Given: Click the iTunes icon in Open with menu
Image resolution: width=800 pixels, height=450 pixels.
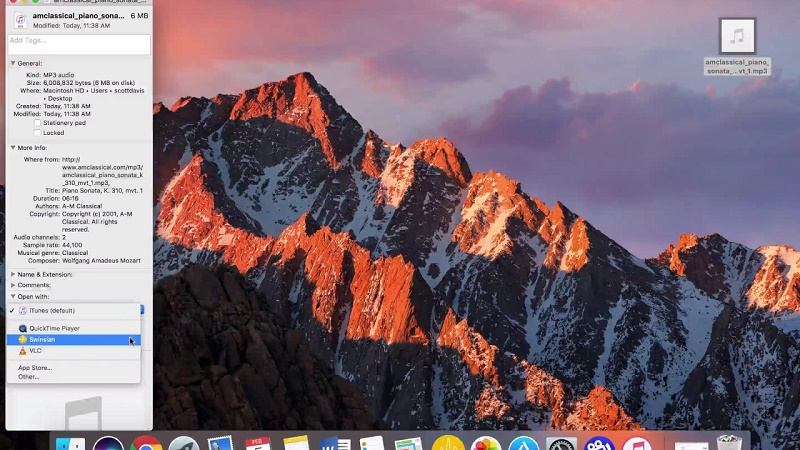Looking at the screenshot, I should pyautogui.click(x=22, y=311).
